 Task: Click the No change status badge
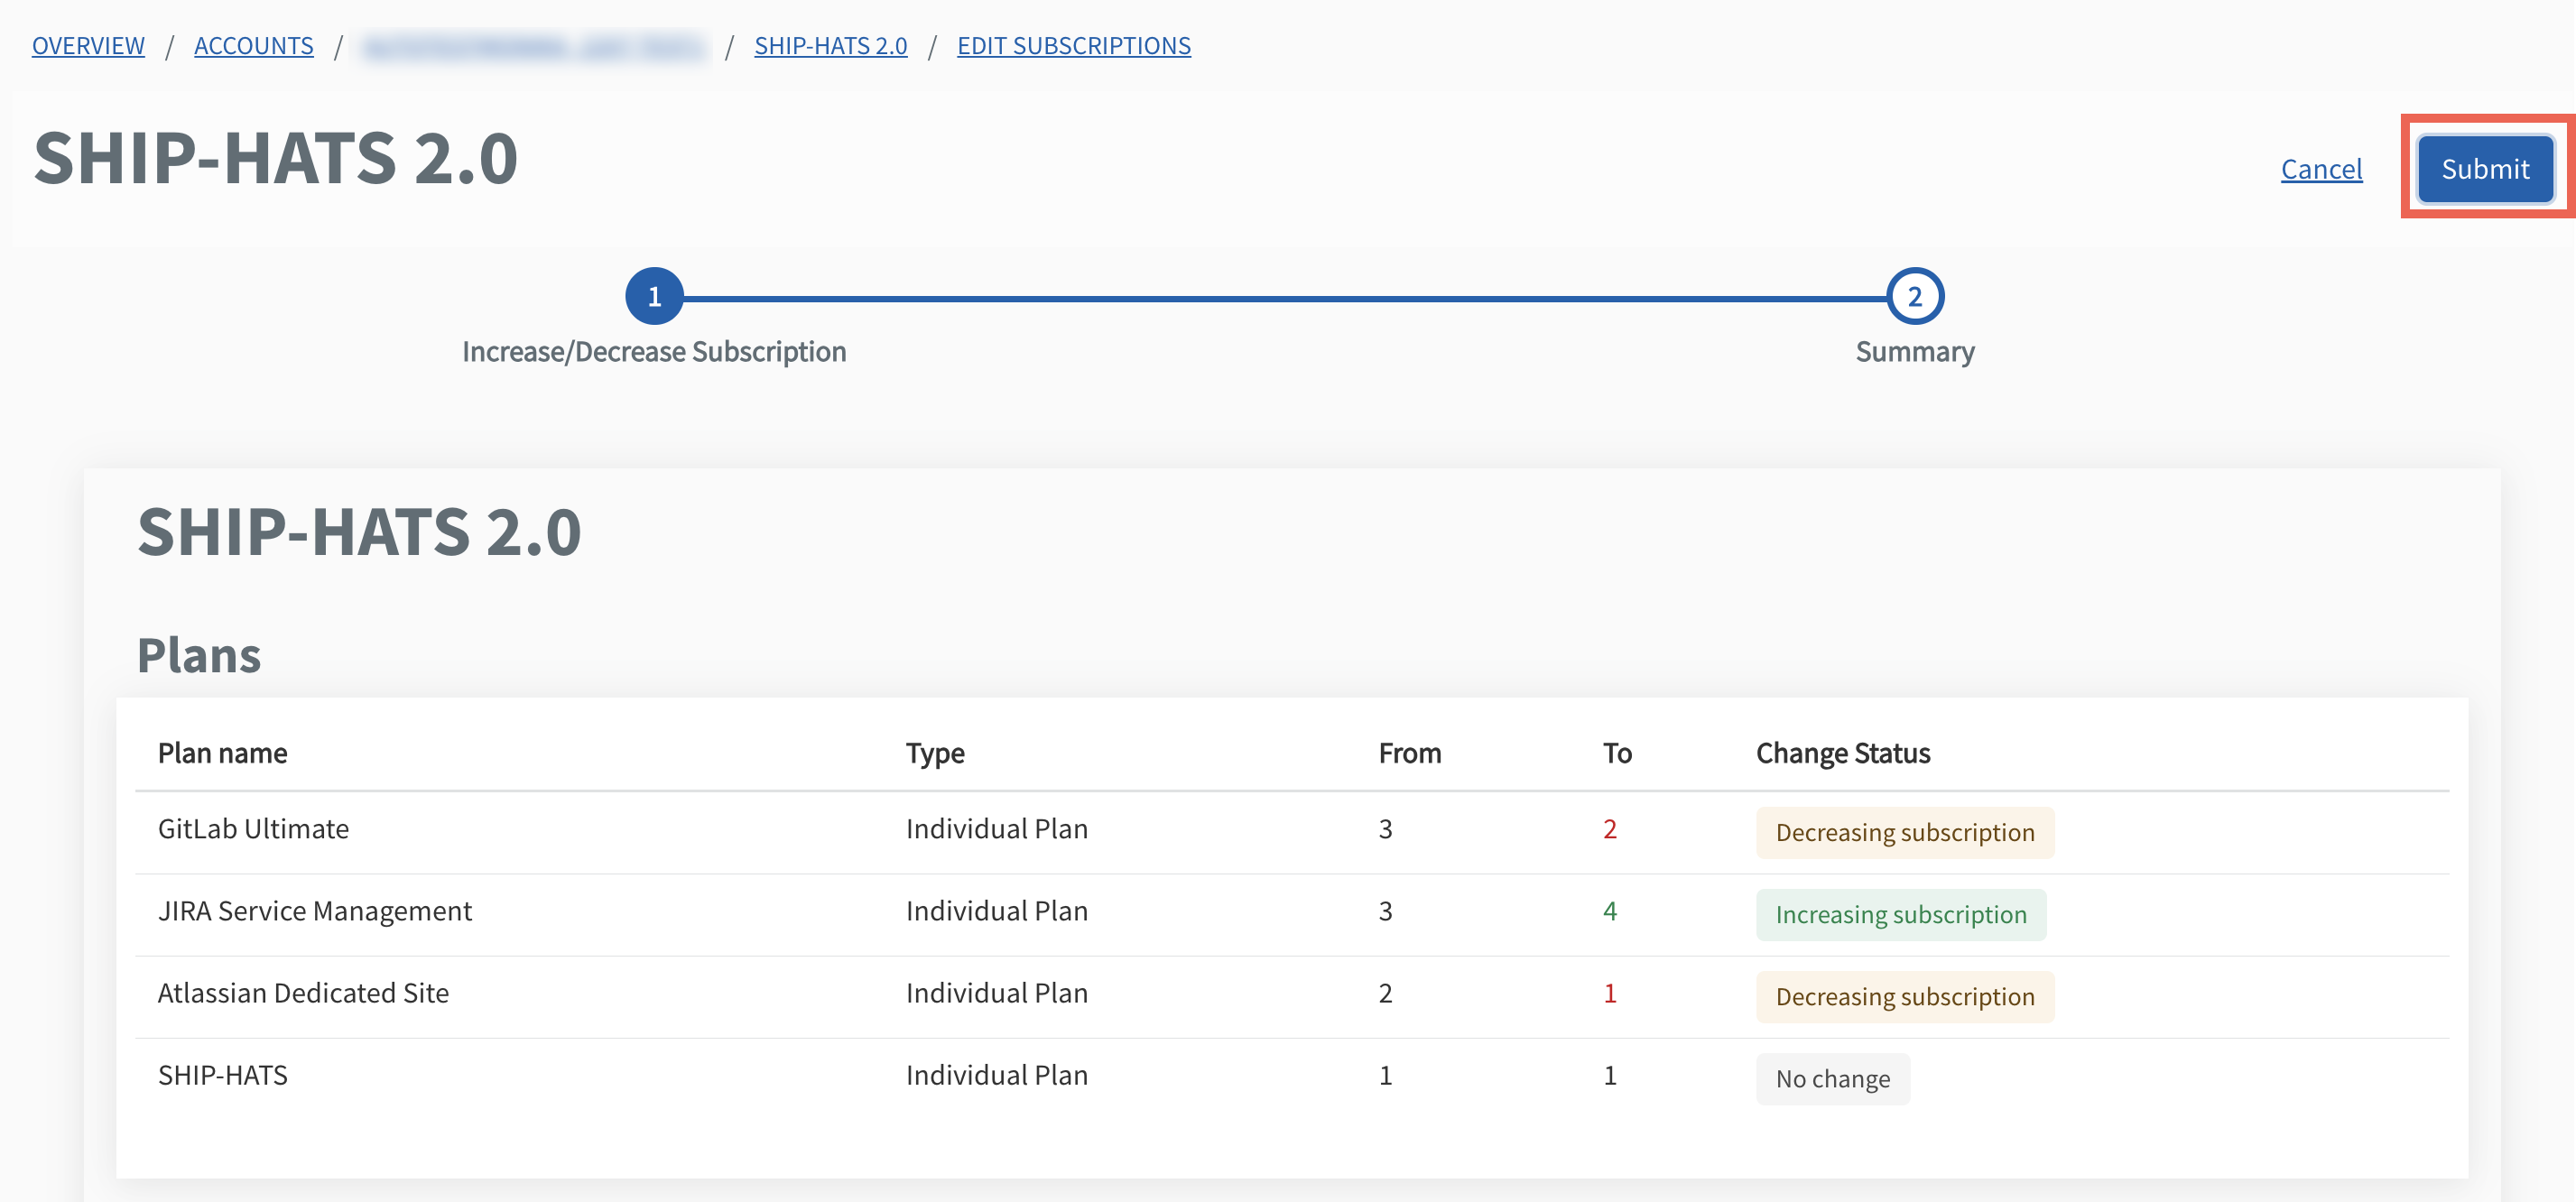(x=1832, y=1079)
